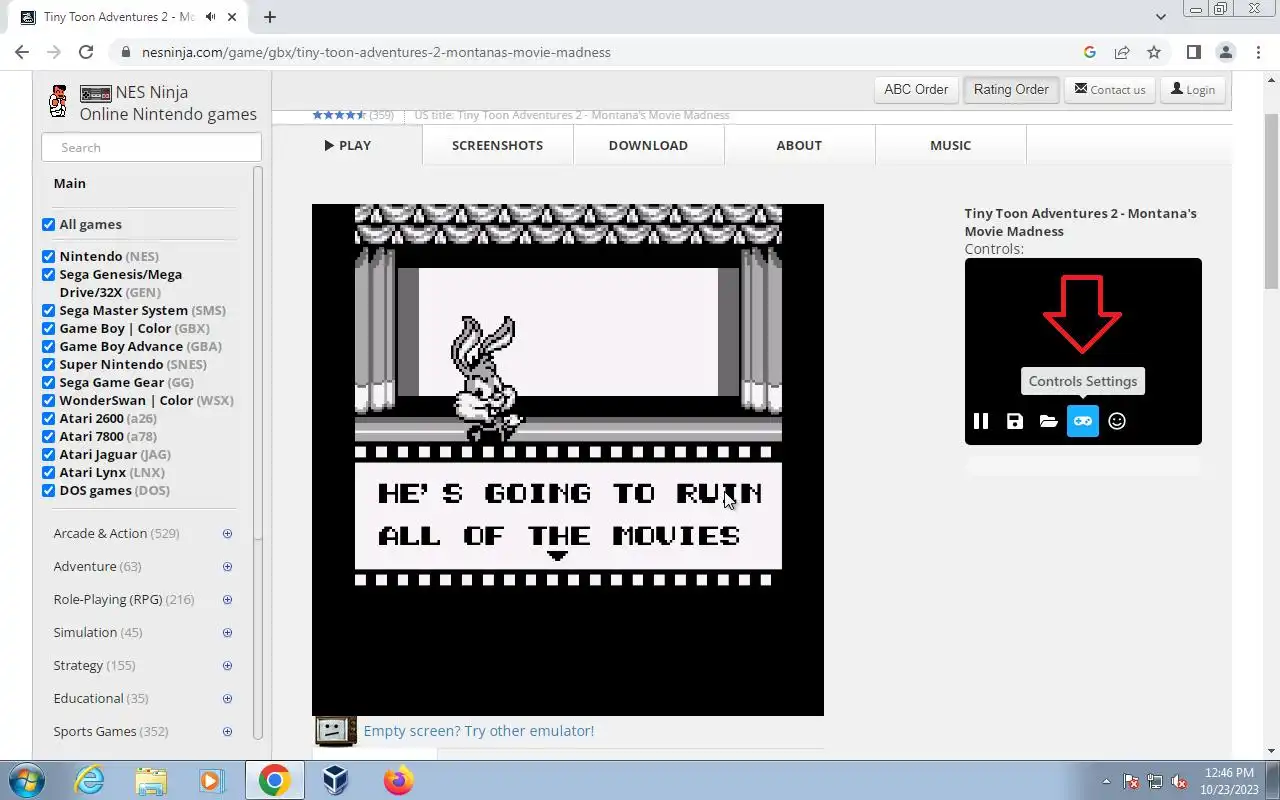Switch to the DOWNLOAD tab

coord(648,145)
